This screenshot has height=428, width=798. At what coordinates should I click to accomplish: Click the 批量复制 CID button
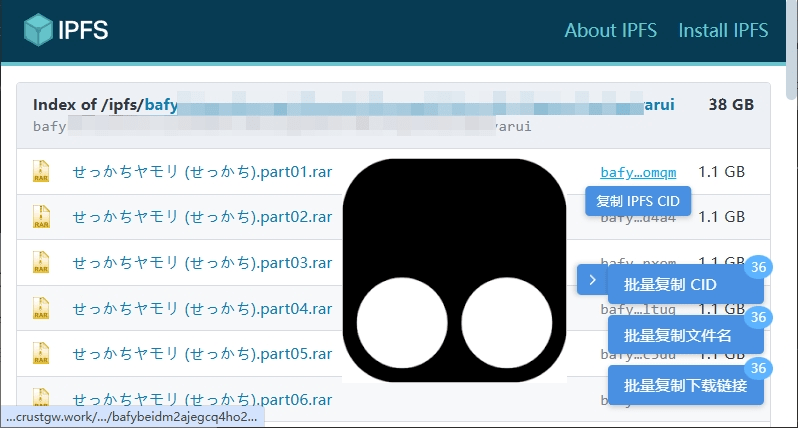point(686,284)
